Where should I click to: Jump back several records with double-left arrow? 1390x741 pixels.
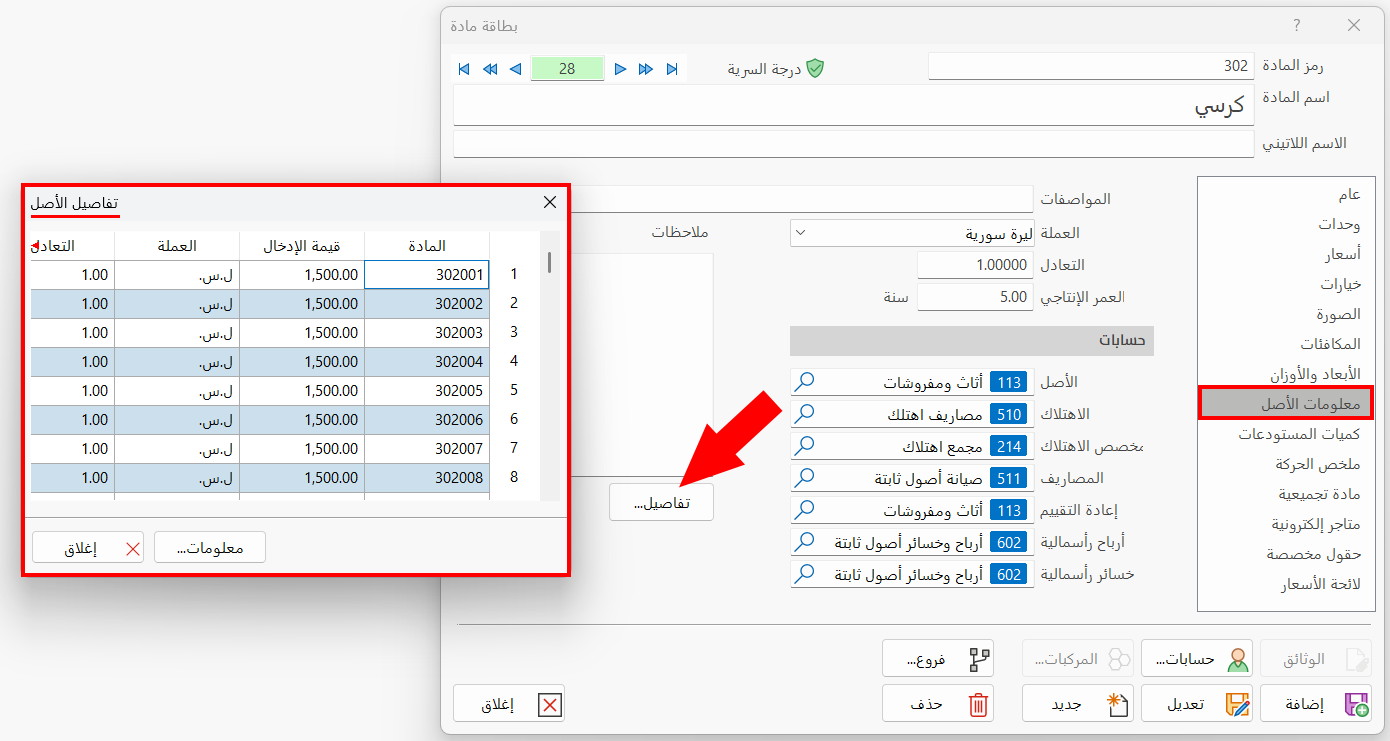click(x=490, y=69)
